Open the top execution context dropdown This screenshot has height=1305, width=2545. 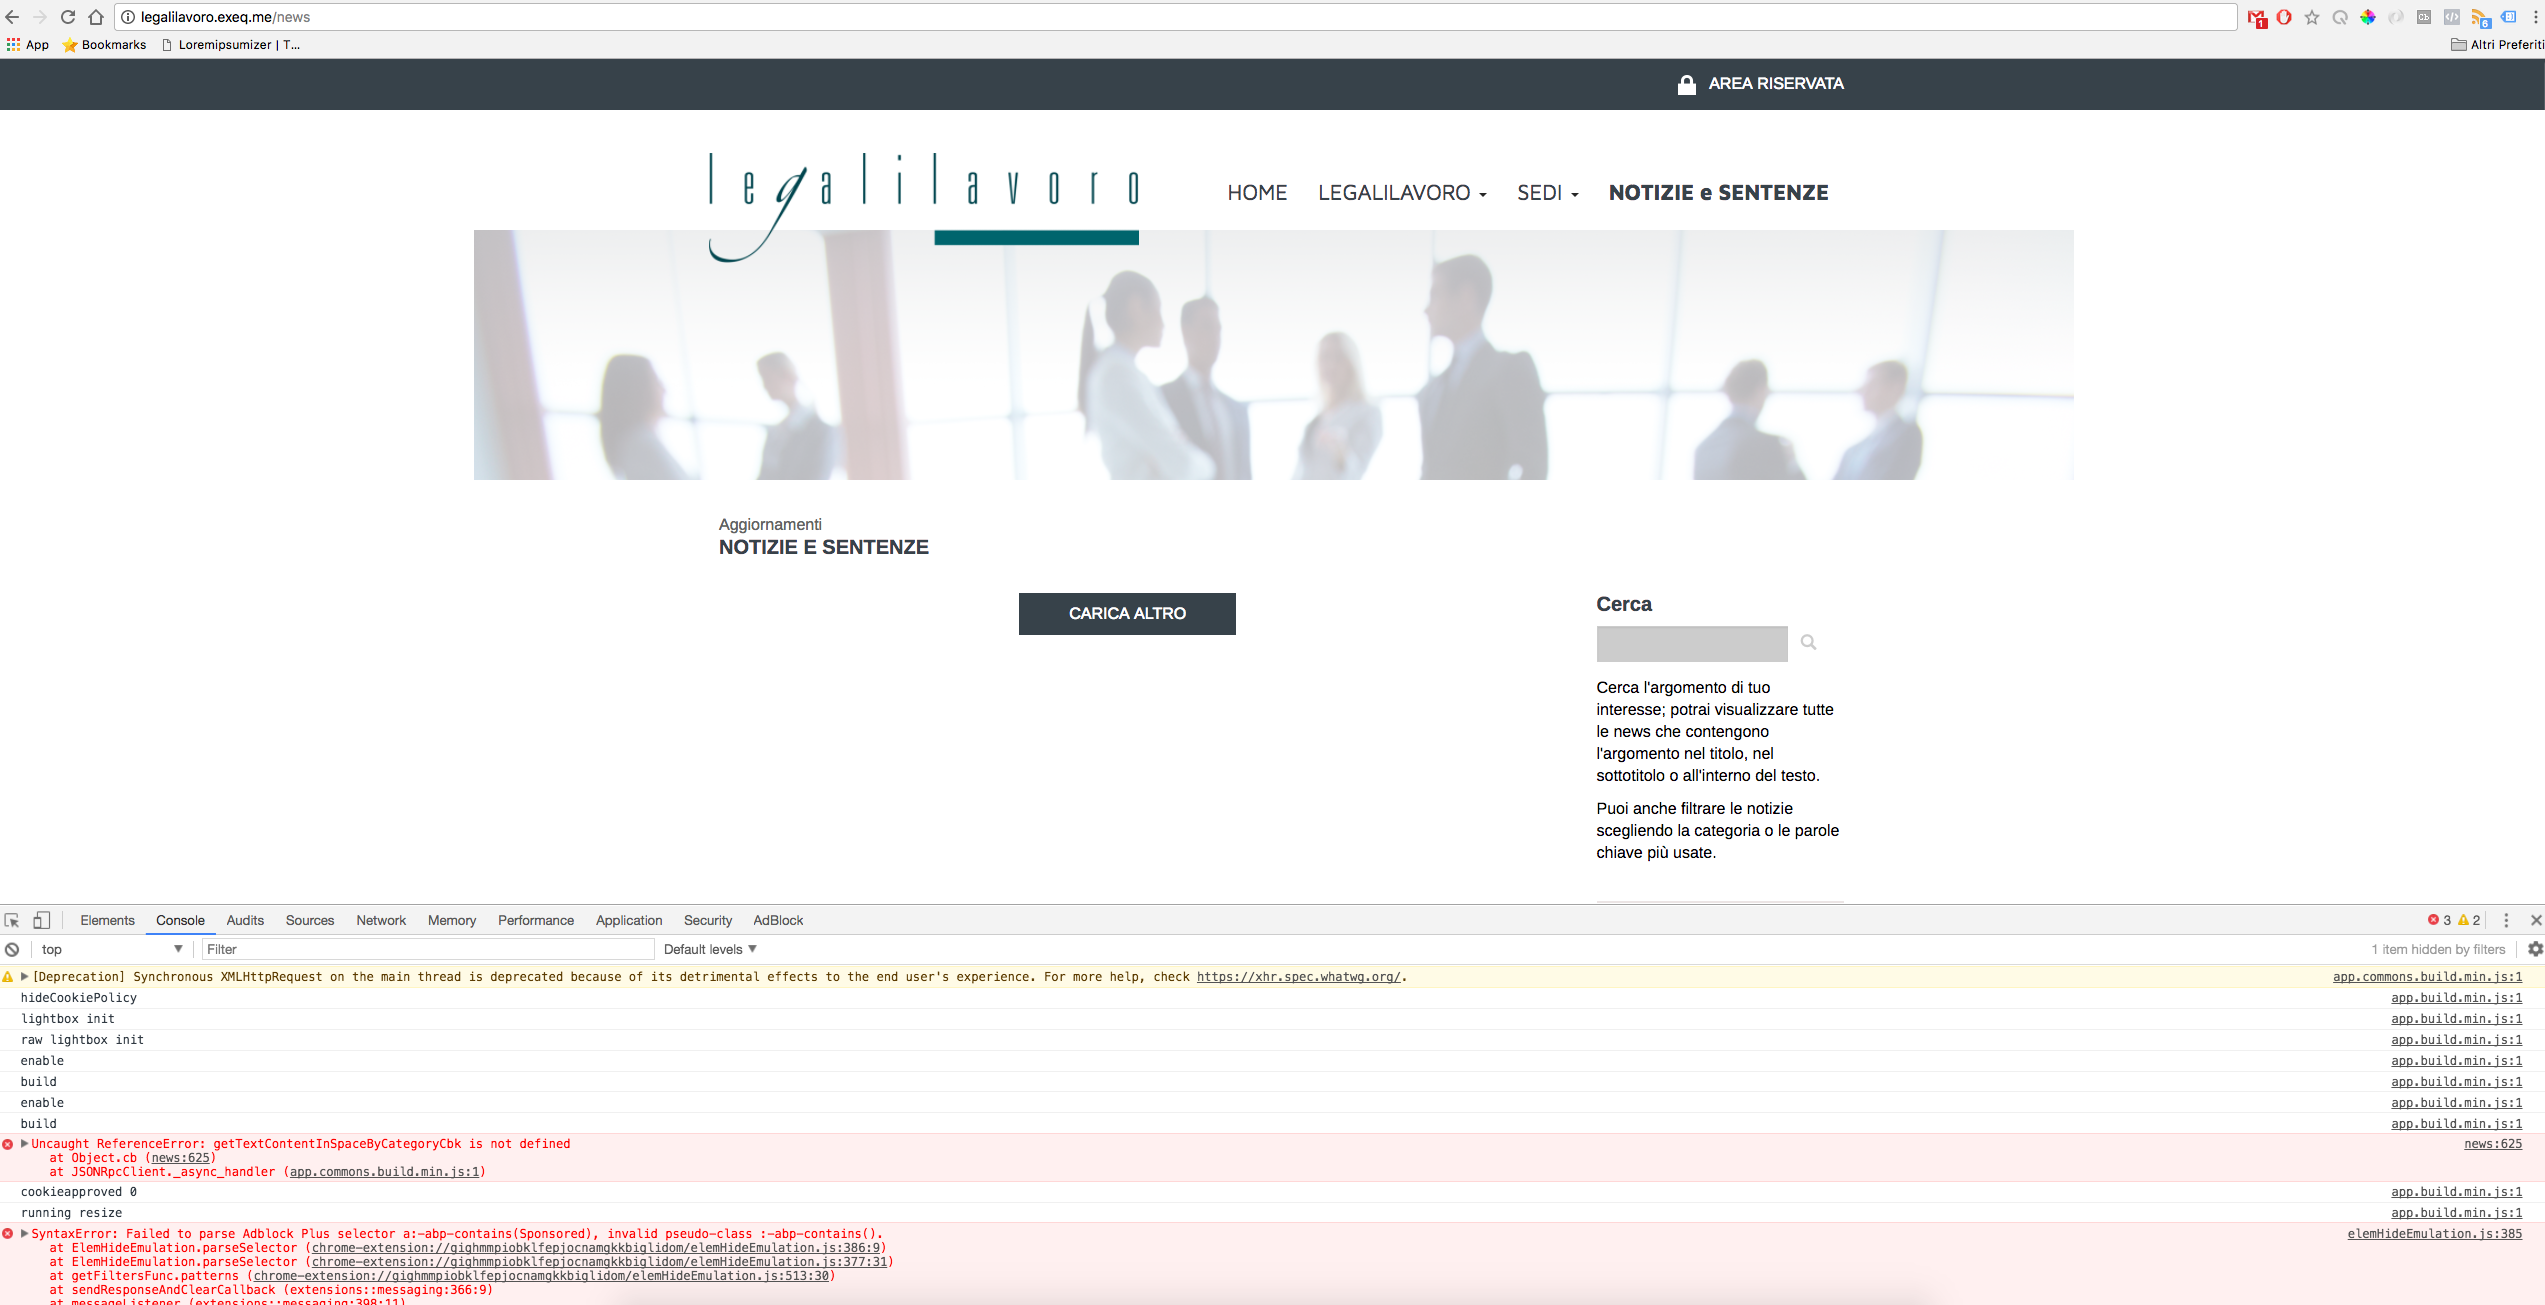click(110, 949)
